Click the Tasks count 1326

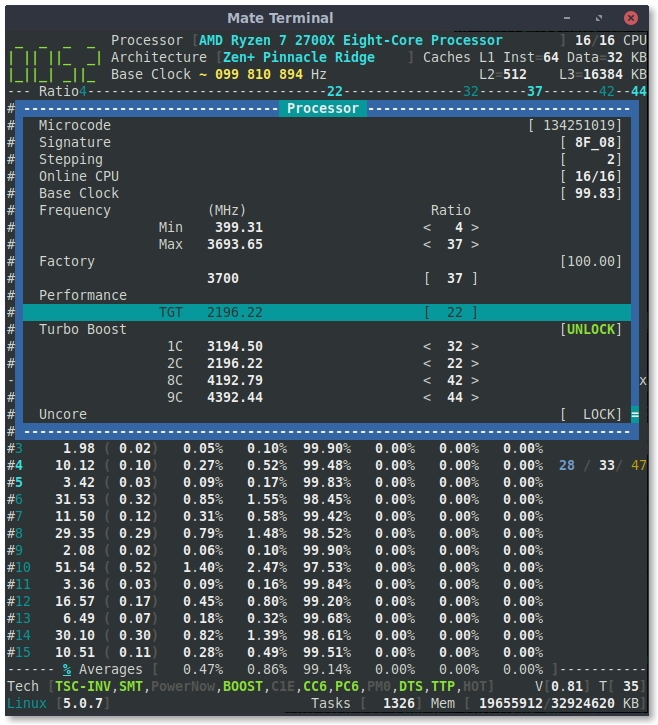point(399,703)
